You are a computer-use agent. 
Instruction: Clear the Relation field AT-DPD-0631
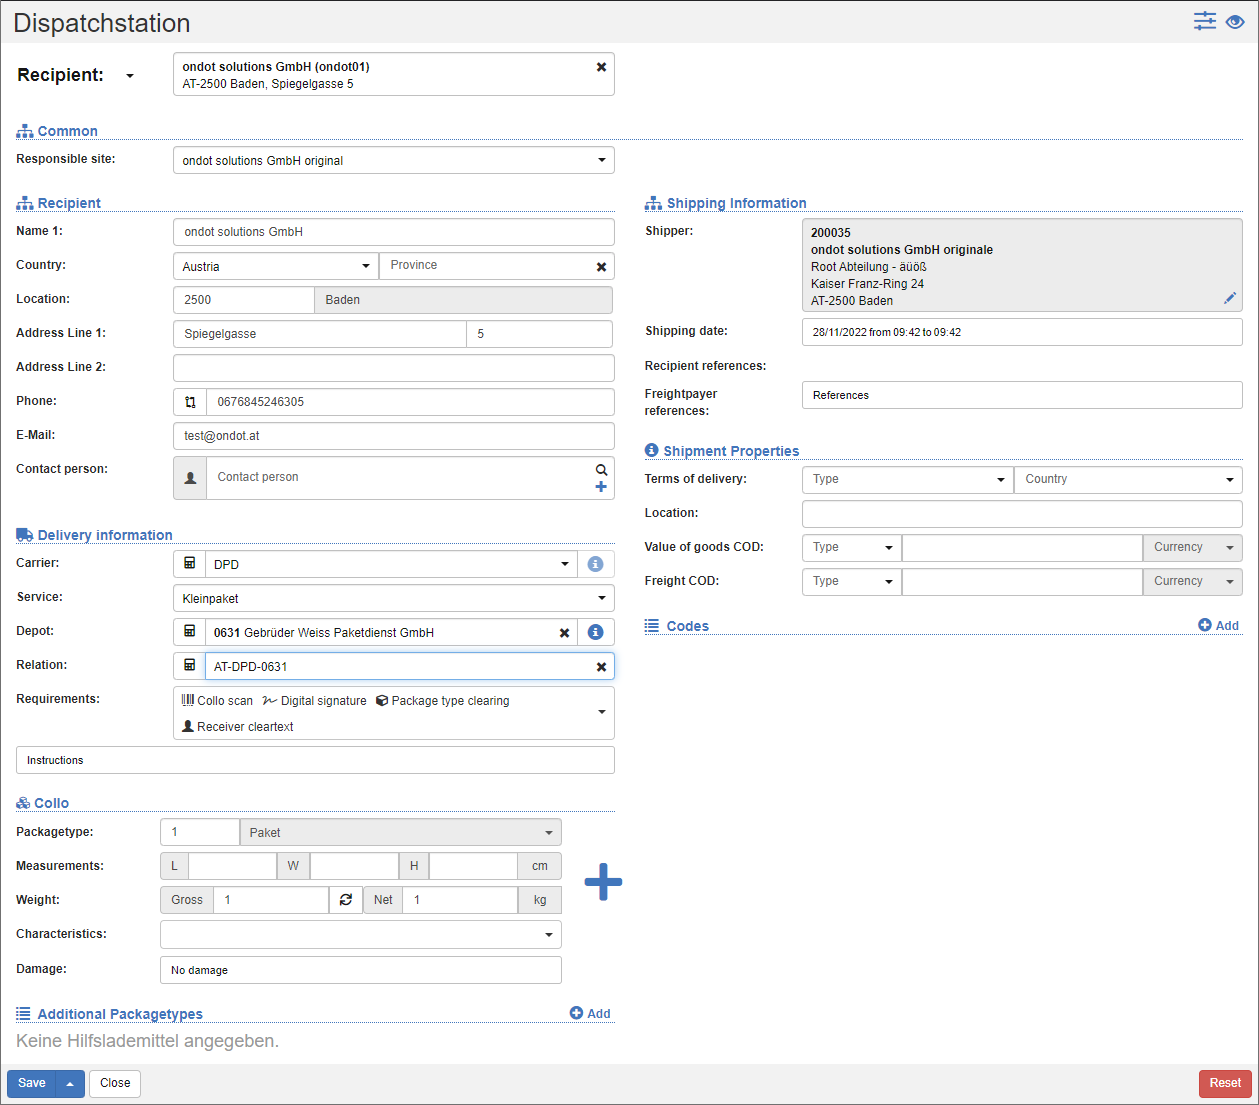pyautogui.click(x=601, y=667)
